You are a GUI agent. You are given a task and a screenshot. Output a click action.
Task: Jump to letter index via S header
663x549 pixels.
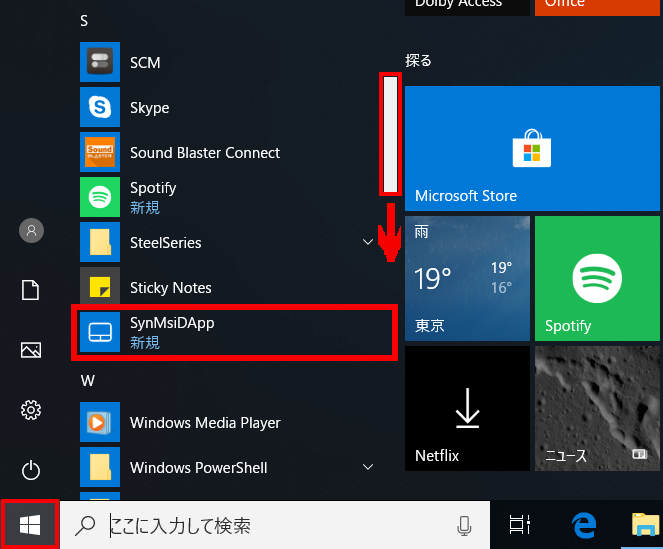(x=84, y=21)
